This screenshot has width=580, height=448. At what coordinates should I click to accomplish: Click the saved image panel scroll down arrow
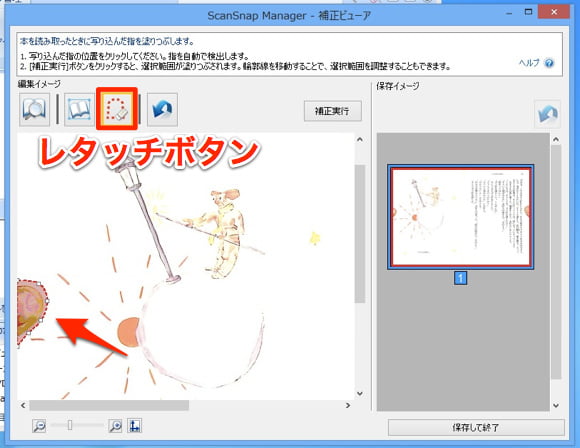pyautogui.click(x=556, y=405)
